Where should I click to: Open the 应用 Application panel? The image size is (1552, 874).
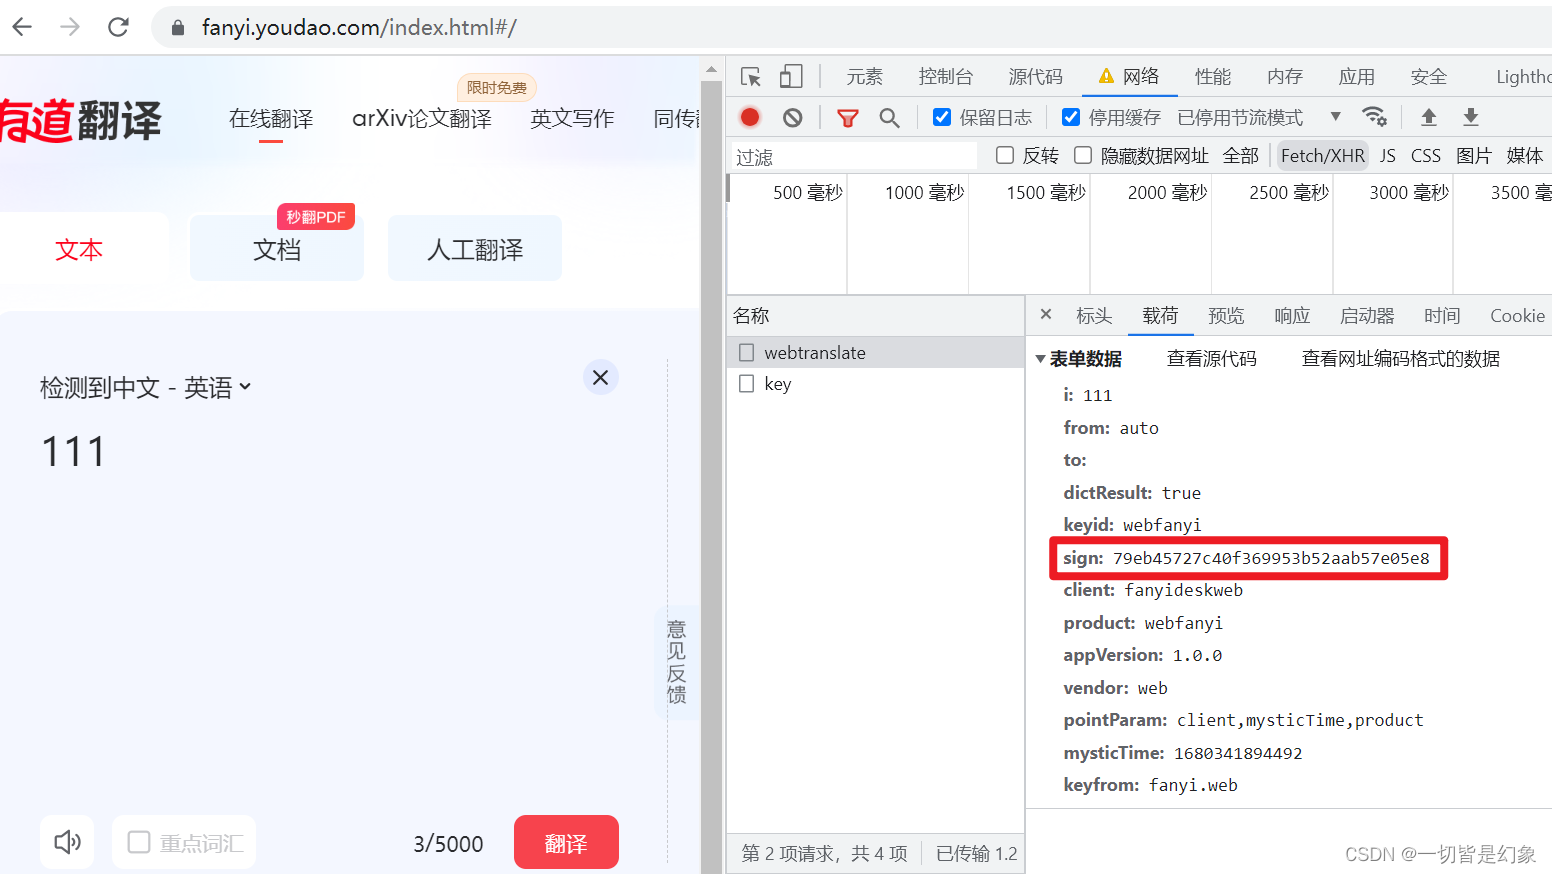1356,77
